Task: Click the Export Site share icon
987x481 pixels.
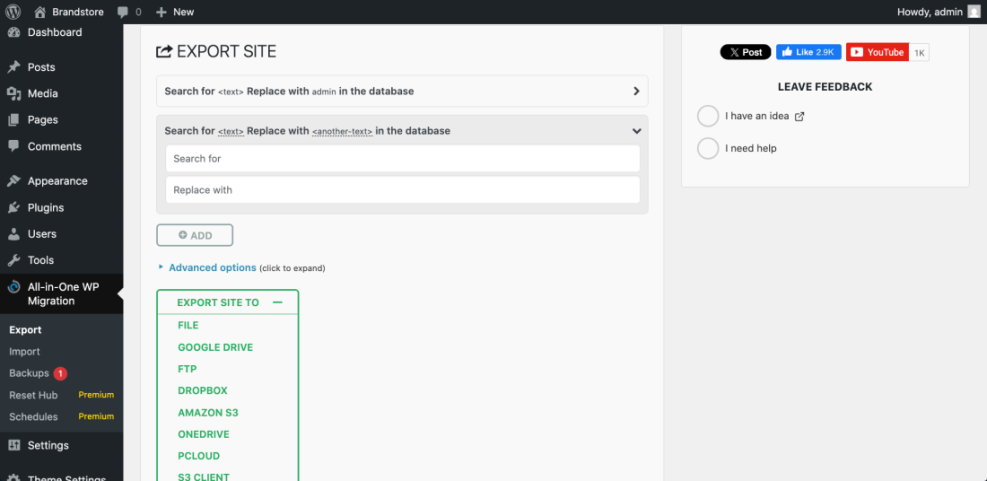Action: pos(164,52)
